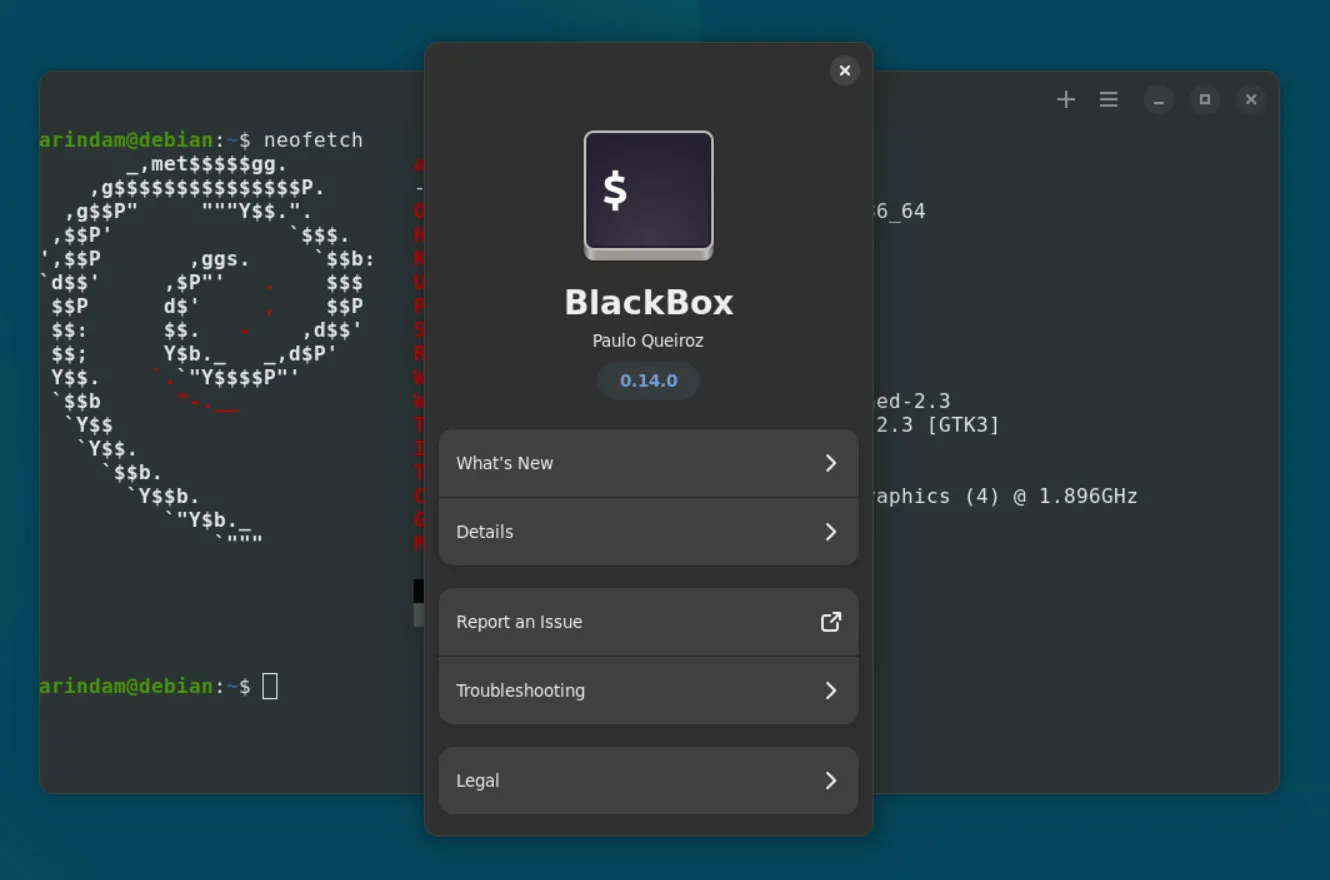This screenshot has width=1330, height=880.
Task: Close the BlackBox about dialog
Action: pyautogui.click(x=844, y=70)
